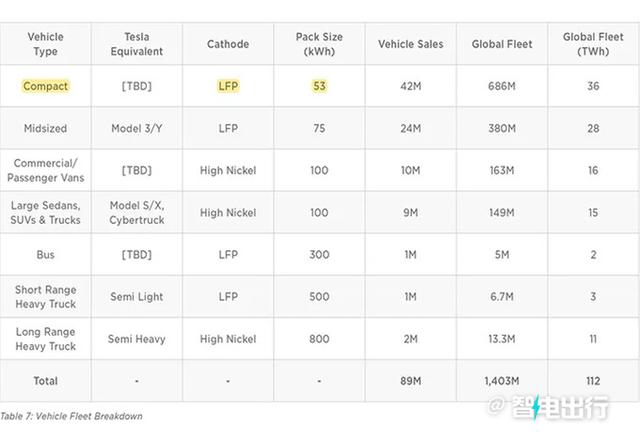Click the lightning bolt watermark icon
Viewport: 640px width, 442px height.
point(536,407)
